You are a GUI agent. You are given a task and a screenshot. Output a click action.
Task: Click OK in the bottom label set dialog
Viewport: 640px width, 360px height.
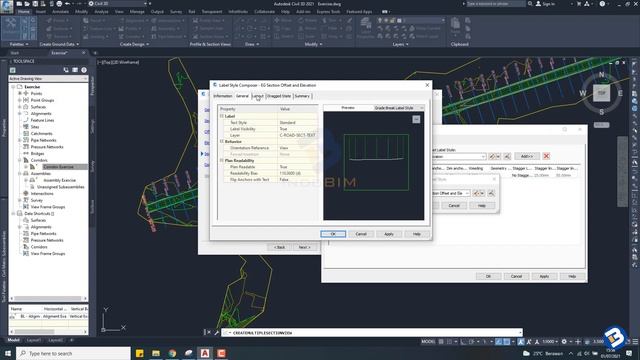point(488,276)
